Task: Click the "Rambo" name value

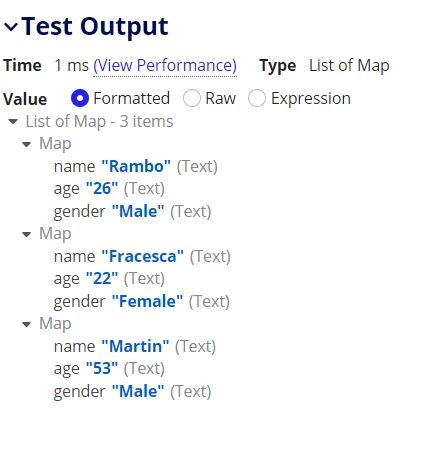Action: pos(136,166)
